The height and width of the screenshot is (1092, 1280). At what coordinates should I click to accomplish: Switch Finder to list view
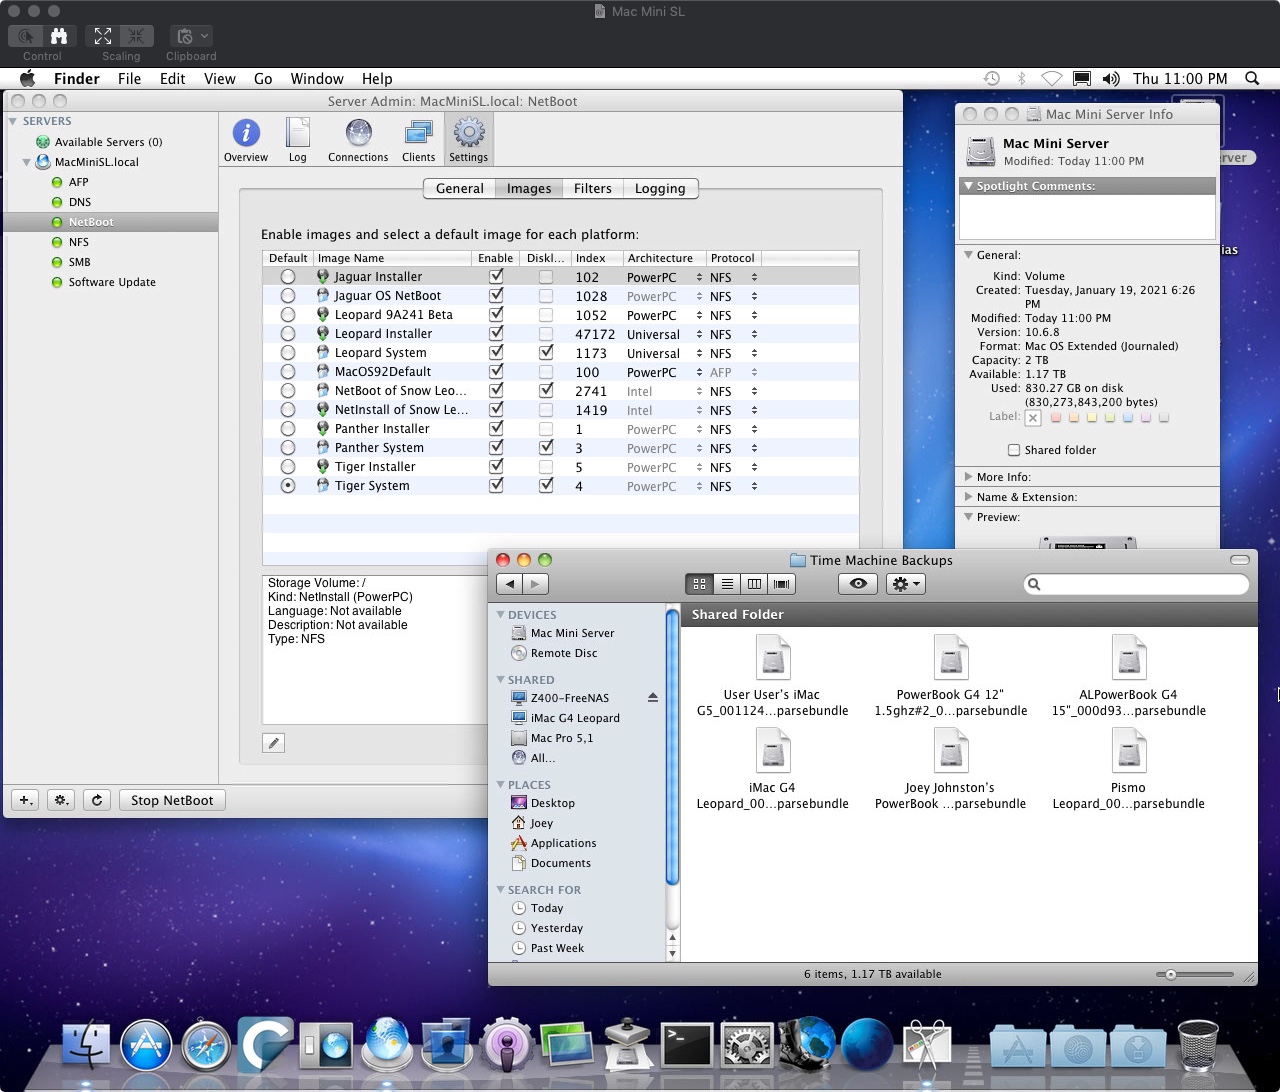[x=727, y=584]
